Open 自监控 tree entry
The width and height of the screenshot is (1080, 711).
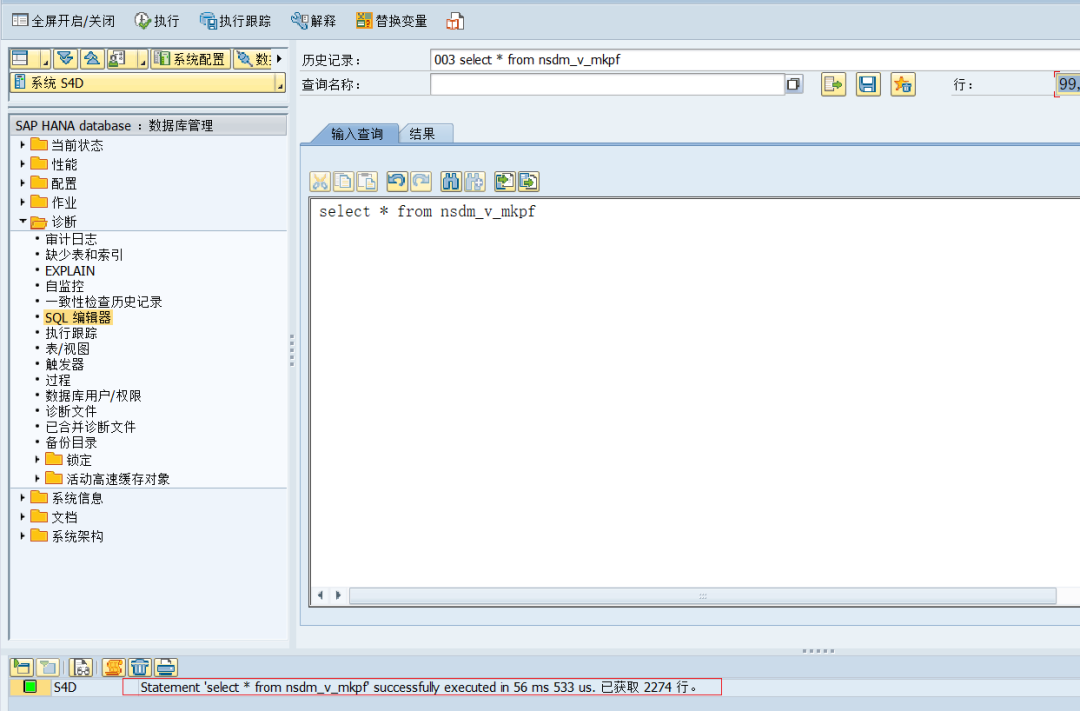[65, 286]
